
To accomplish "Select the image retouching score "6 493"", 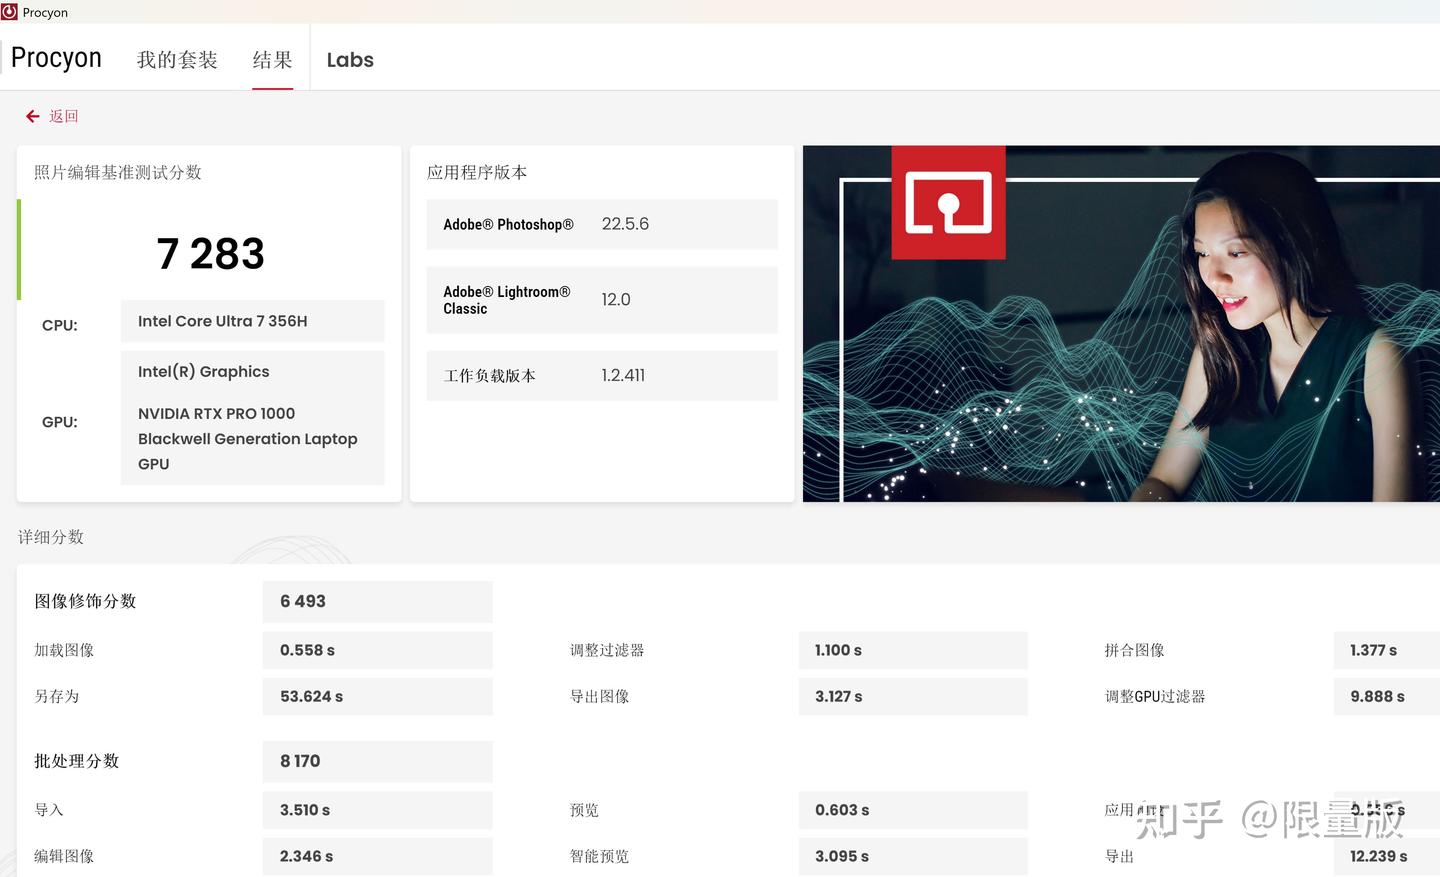I will pos(303,601).
